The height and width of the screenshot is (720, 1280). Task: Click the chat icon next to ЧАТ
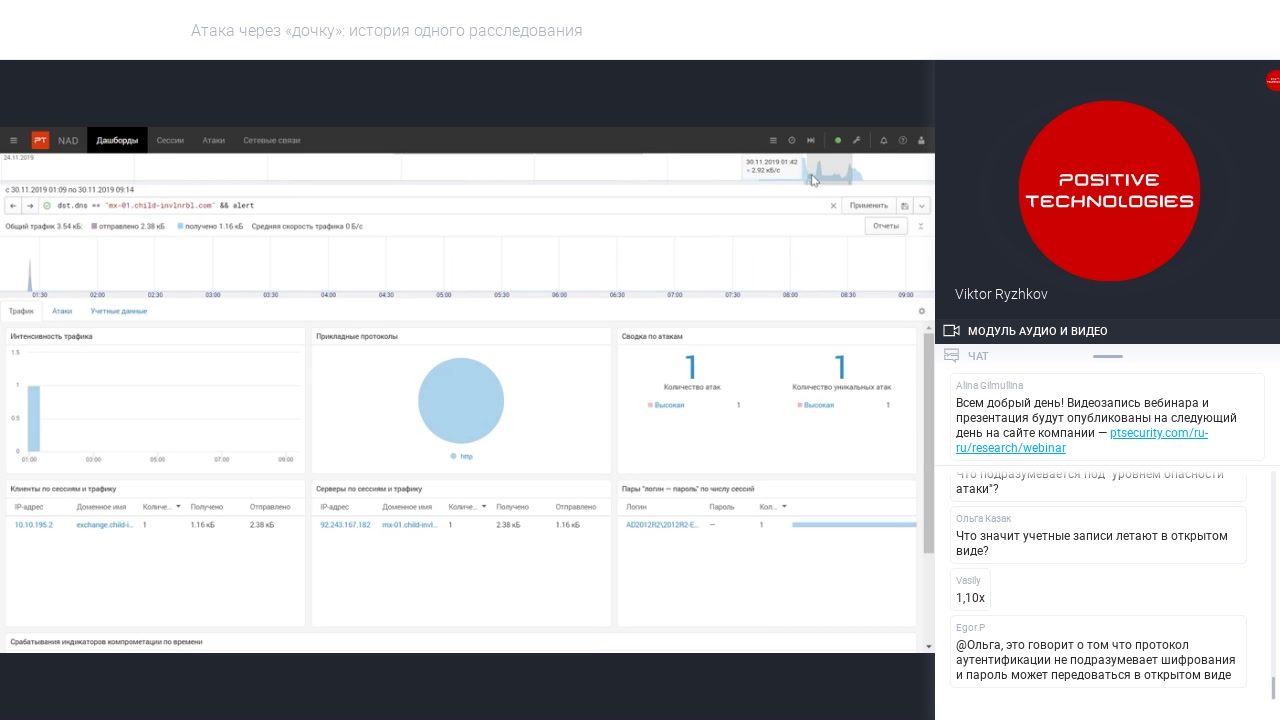click(x=951, y=356)
